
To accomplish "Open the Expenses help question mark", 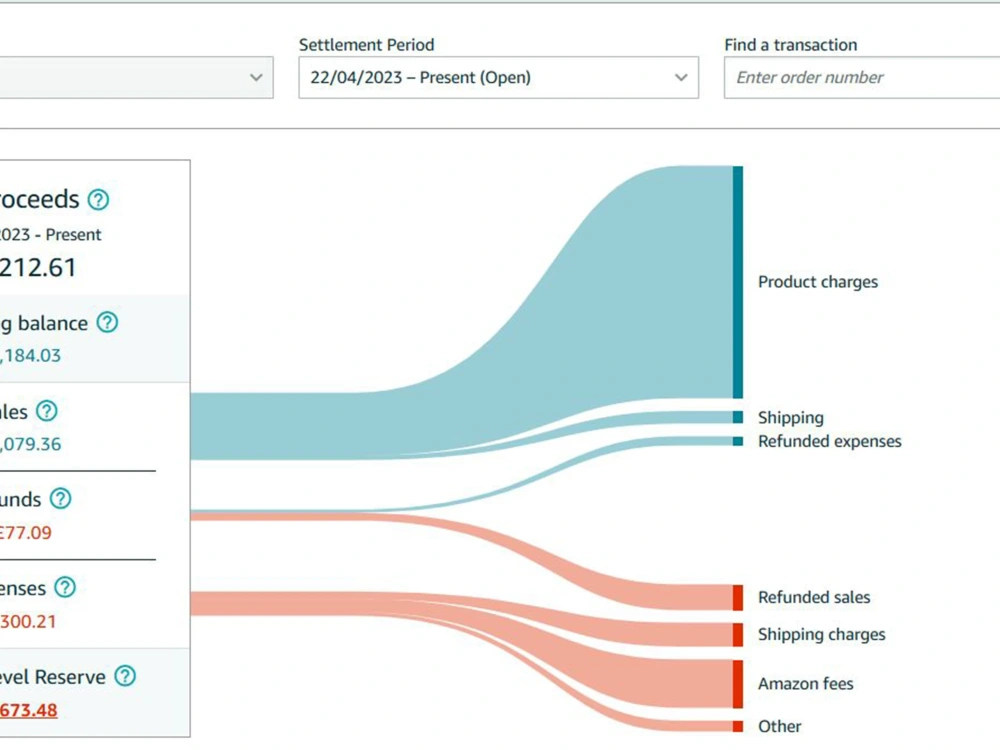I will tap(63, 588).
